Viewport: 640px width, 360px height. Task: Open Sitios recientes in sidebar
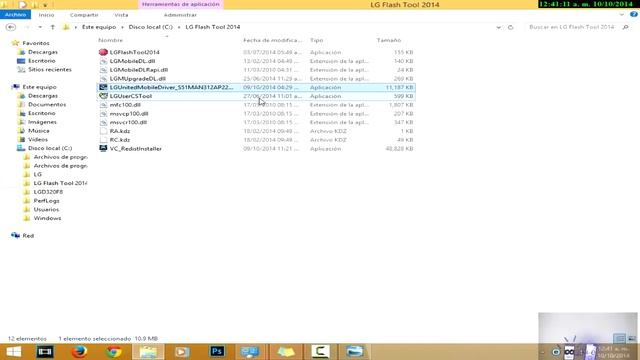click(49, 70)
